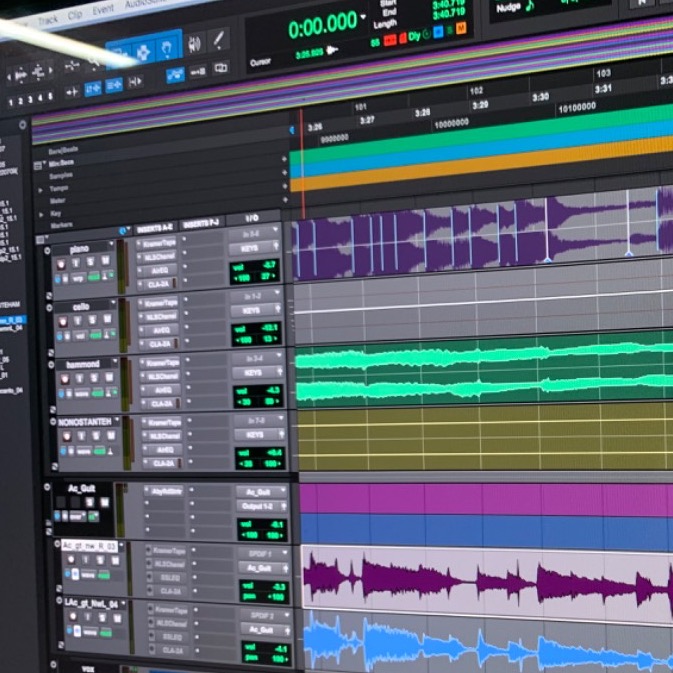Solo the hammond track
Screen dimensions: 673x673
(96, 379)
